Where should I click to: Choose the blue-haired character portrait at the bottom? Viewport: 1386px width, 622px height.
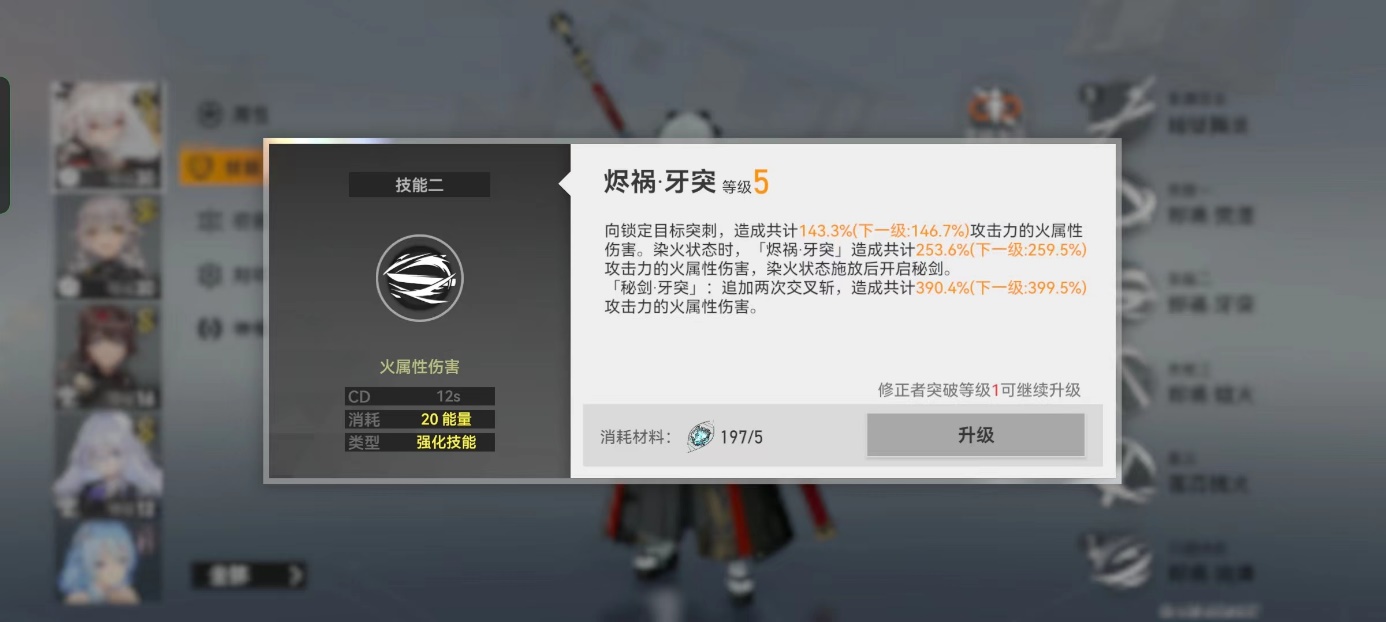pyautogui.click(x=107, y=560)
